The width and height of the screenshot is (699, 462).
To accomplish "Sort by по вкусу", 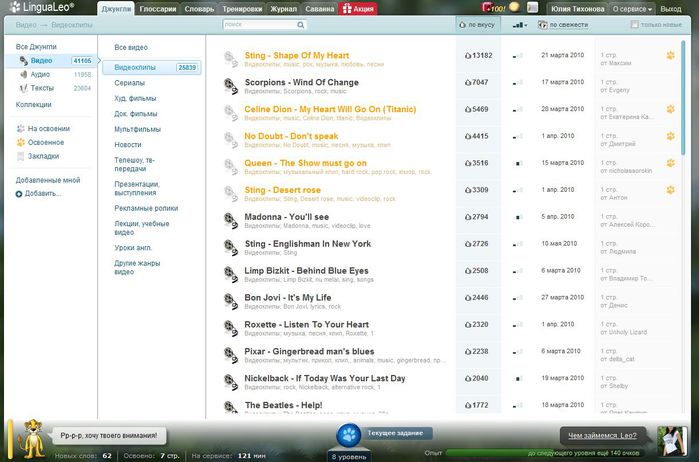I will (x=477, y=25).
